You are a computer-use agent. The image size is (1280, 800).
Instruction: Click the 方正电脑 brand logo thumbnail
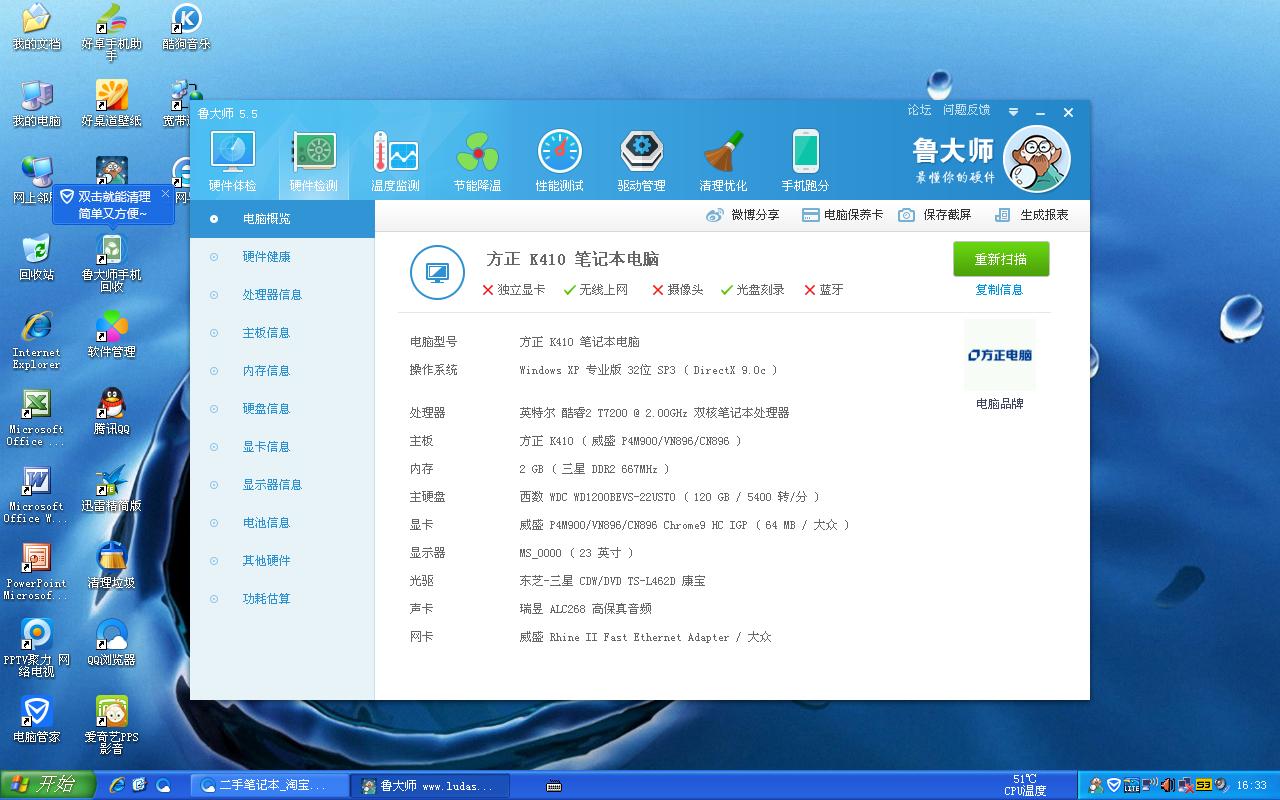point(1000,355)
